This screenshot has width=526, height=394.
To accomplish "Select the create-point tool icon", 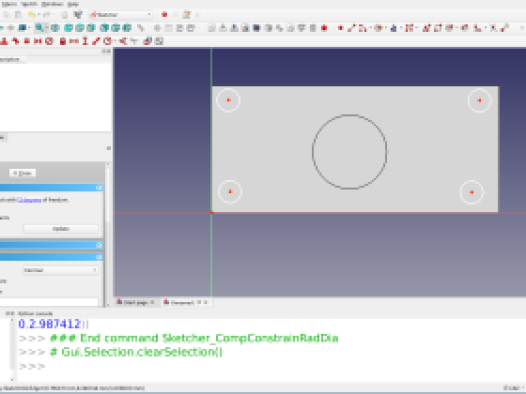I will coord(340,28).
